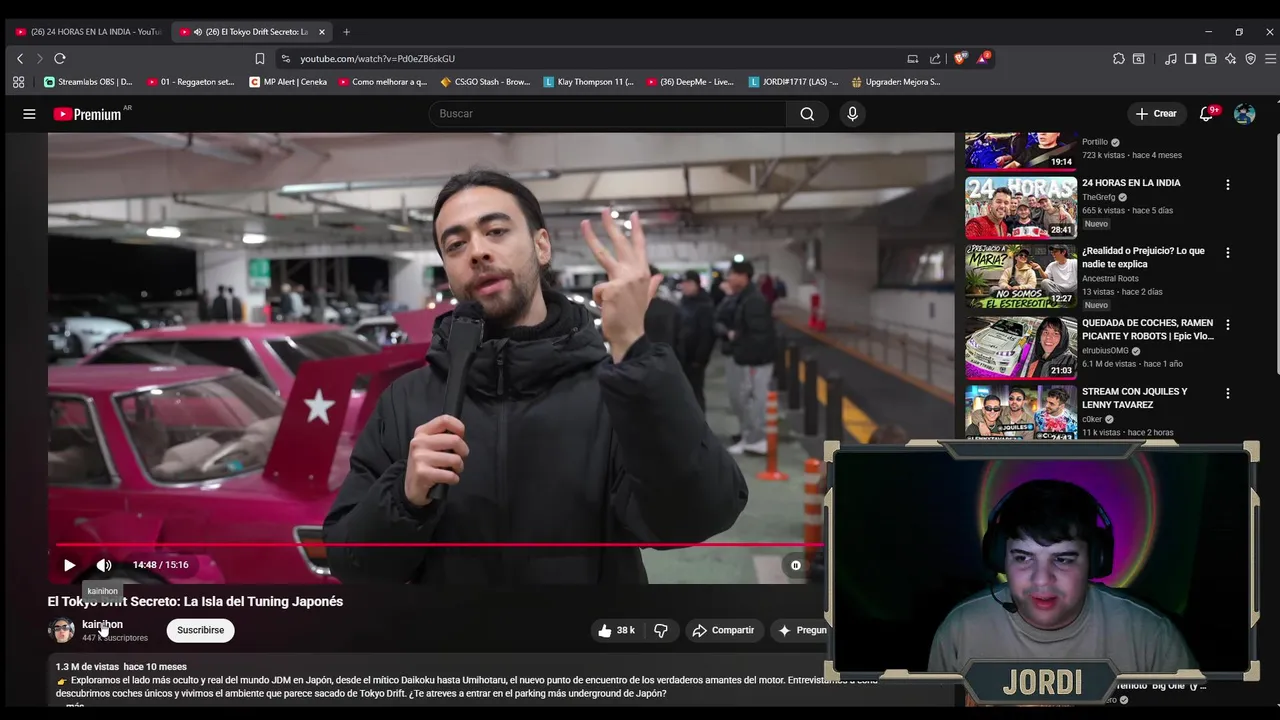This screenshot has height=720, width=1280.
Task: Click the Crear button
Action: pyautogui.click(x=1156, y=114)
